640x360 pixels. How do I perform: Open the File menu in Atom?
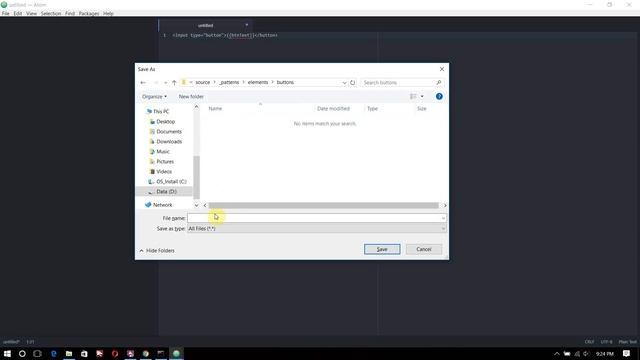tap(6, 13)
